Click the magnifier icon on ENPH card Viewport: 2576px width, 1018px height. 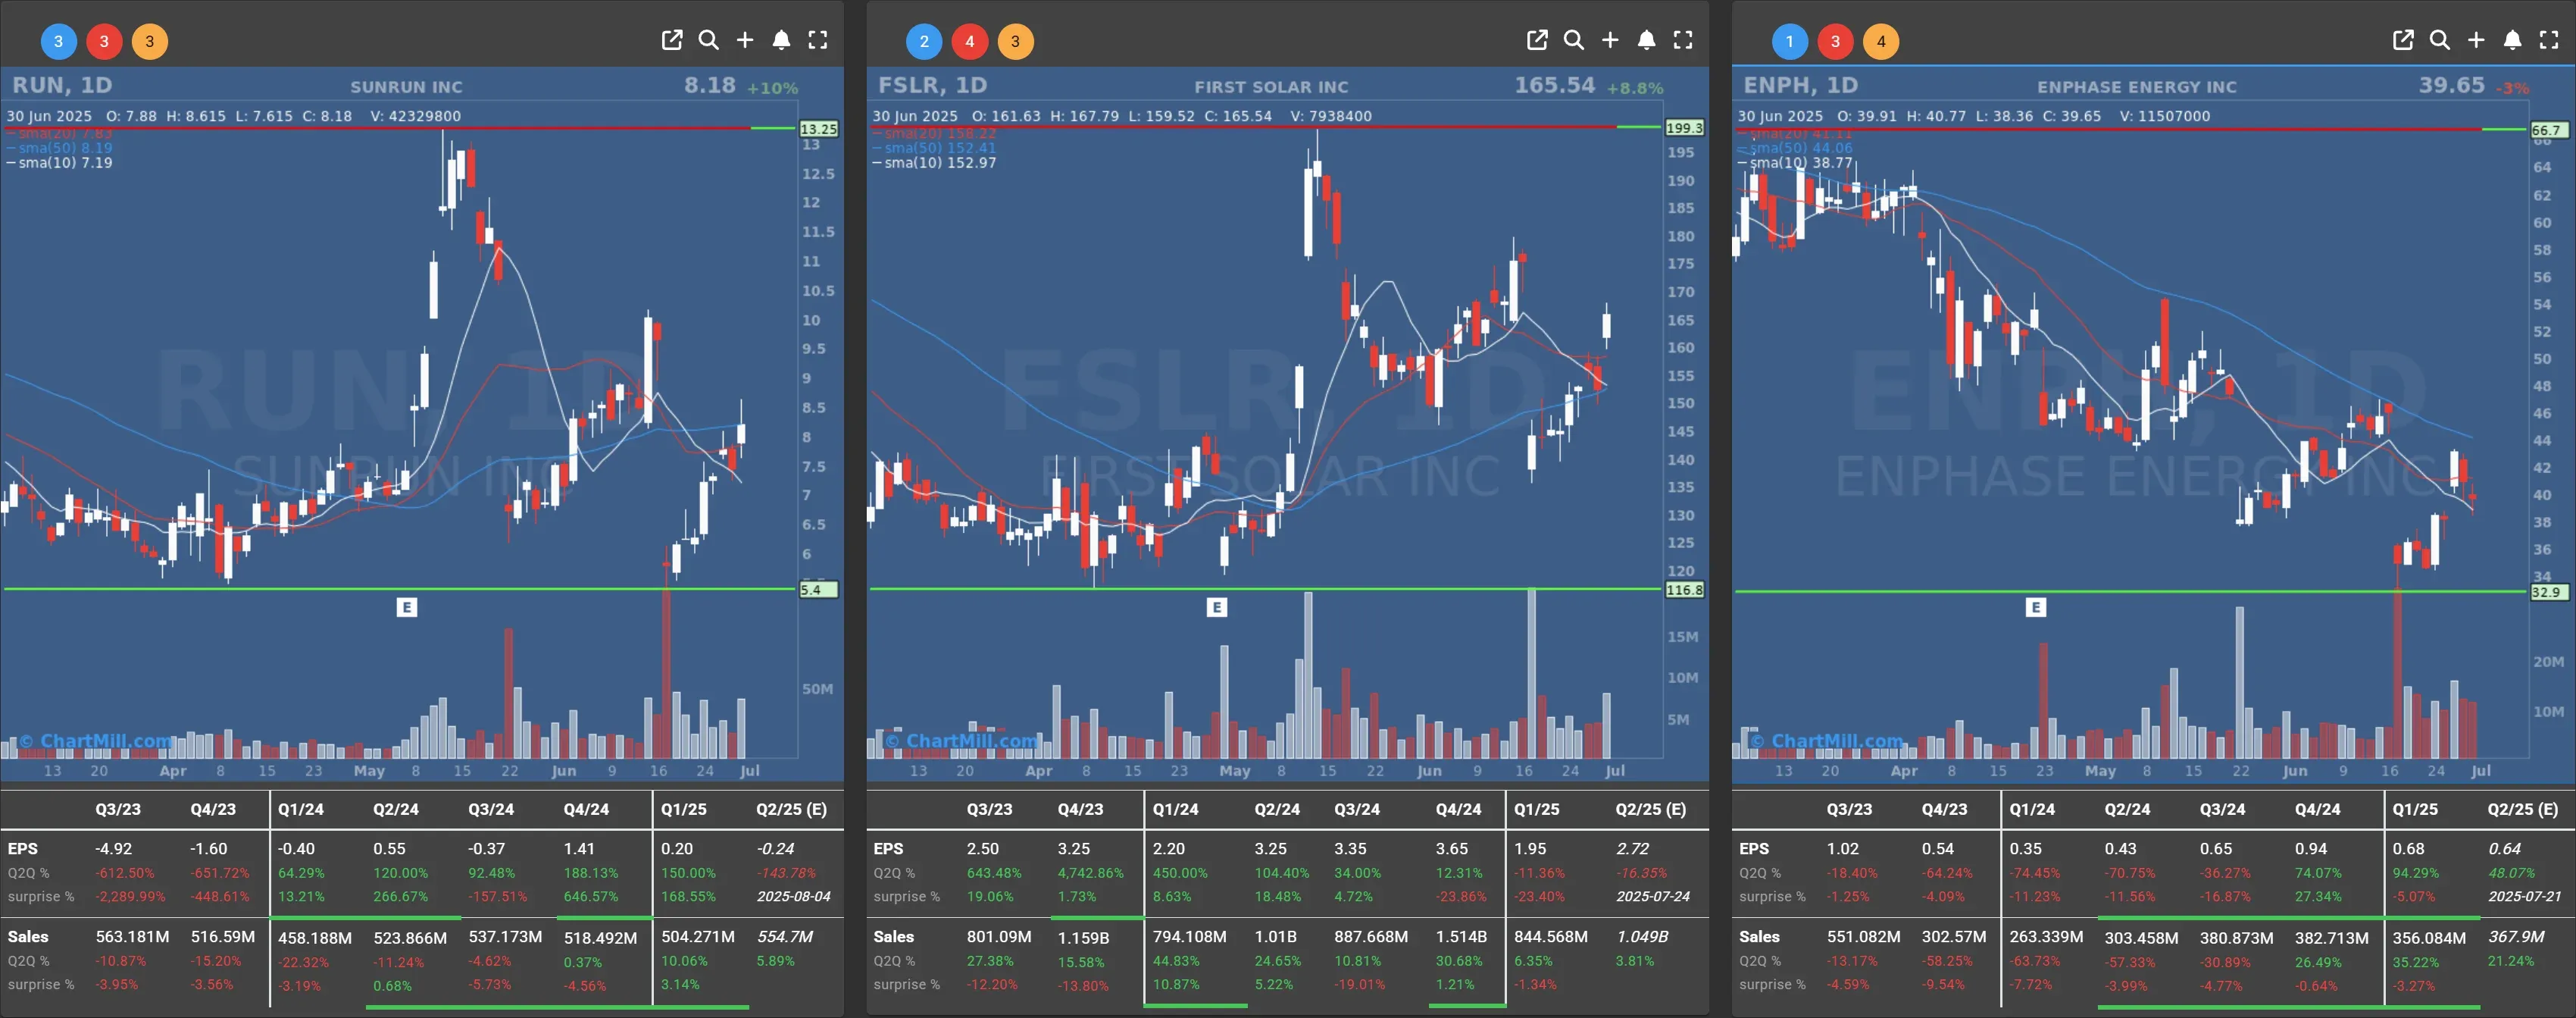point(2440,40)
